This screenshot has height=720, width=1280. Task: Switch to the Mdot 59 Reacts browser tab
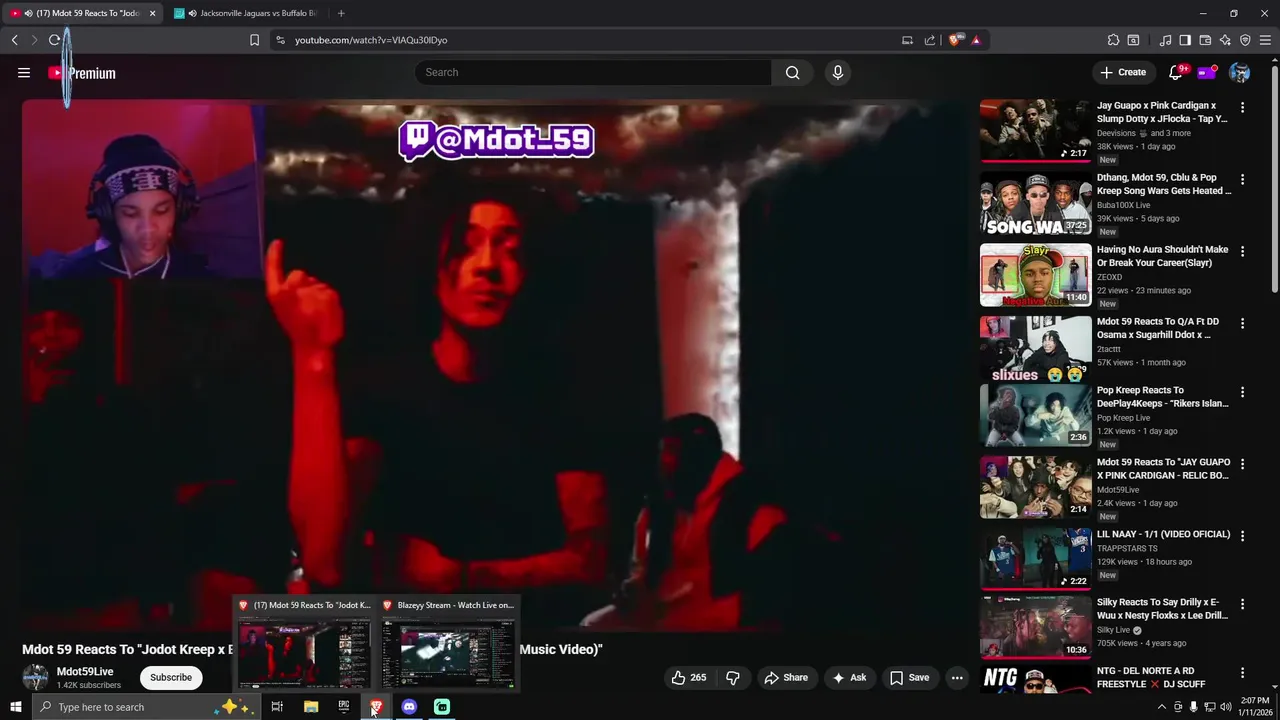tap(83, 13)
